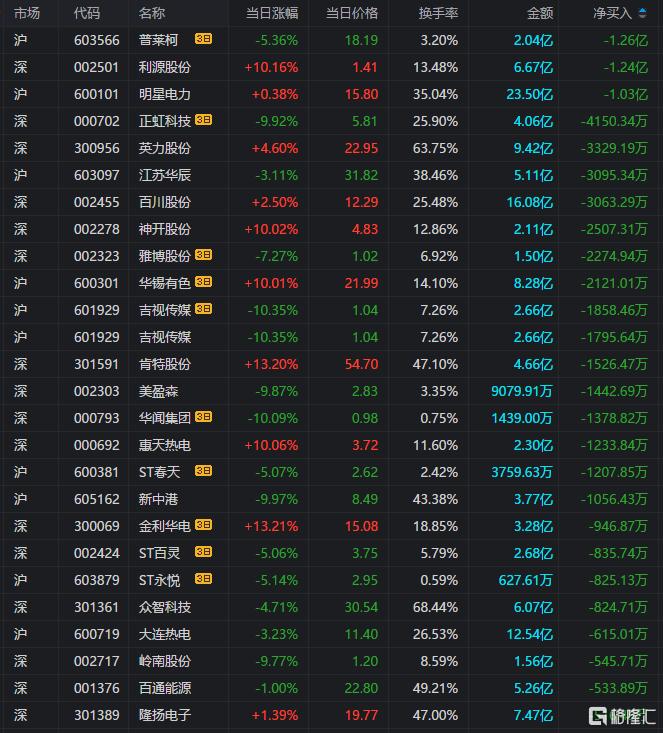Click the 3日 badge next to 普莱柯
Screen dimensions: 663x733
pos(203,39)
